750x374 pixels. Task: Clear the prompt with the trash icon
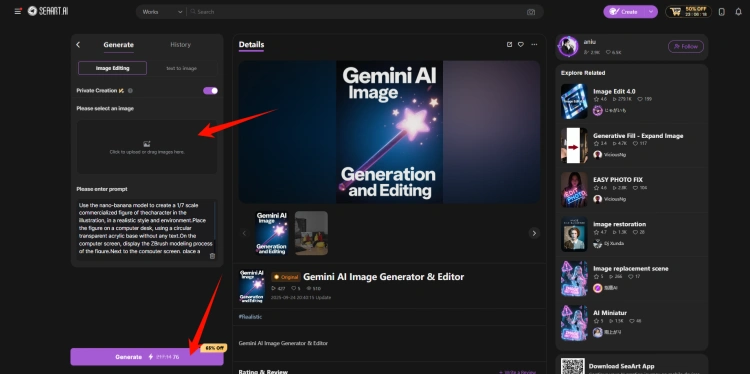[x=212, y=256]
